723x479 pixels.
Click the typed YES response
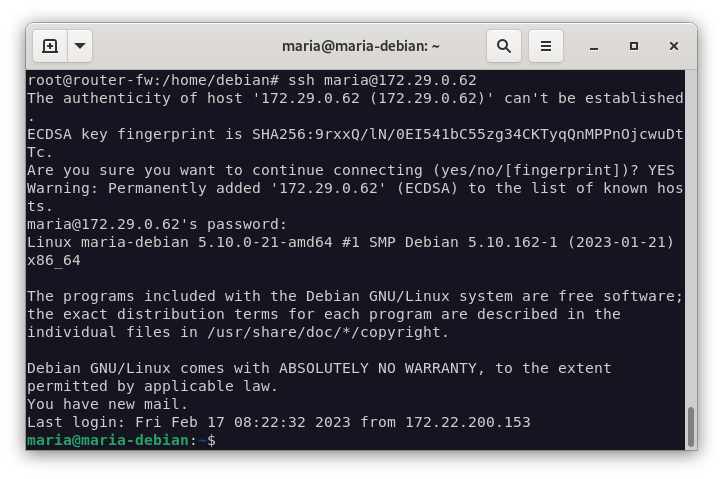pos(661,170)
